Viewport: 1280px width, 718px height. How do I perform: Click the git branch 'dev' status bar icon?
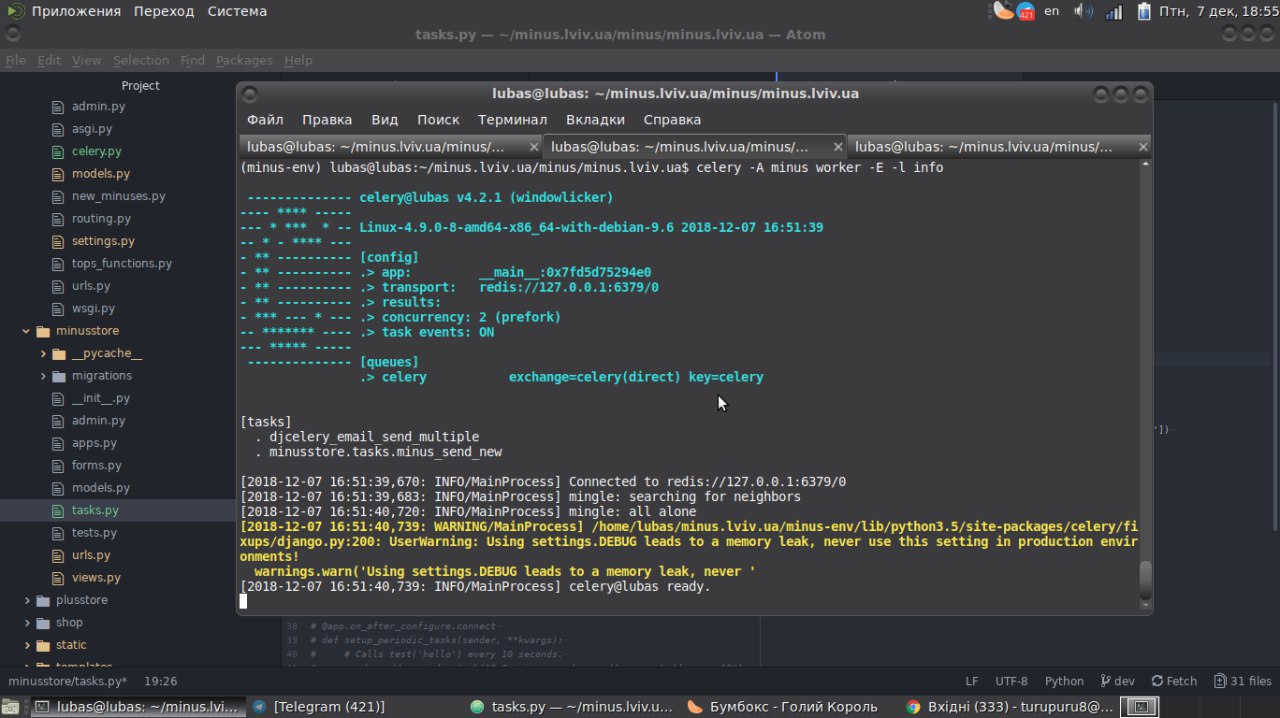click(1116, 681)
